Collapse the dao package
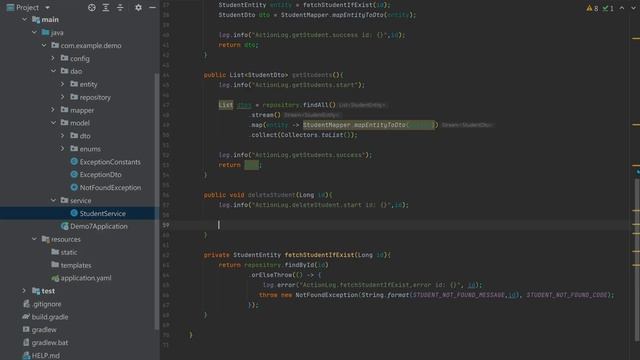Image resolution: width=640 pixels, height=360 pixels. click(x=53, y=71)
